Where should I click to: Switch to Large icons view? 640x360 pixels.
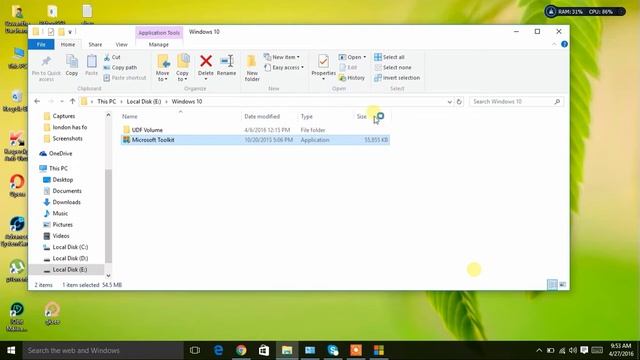[562, 284]
